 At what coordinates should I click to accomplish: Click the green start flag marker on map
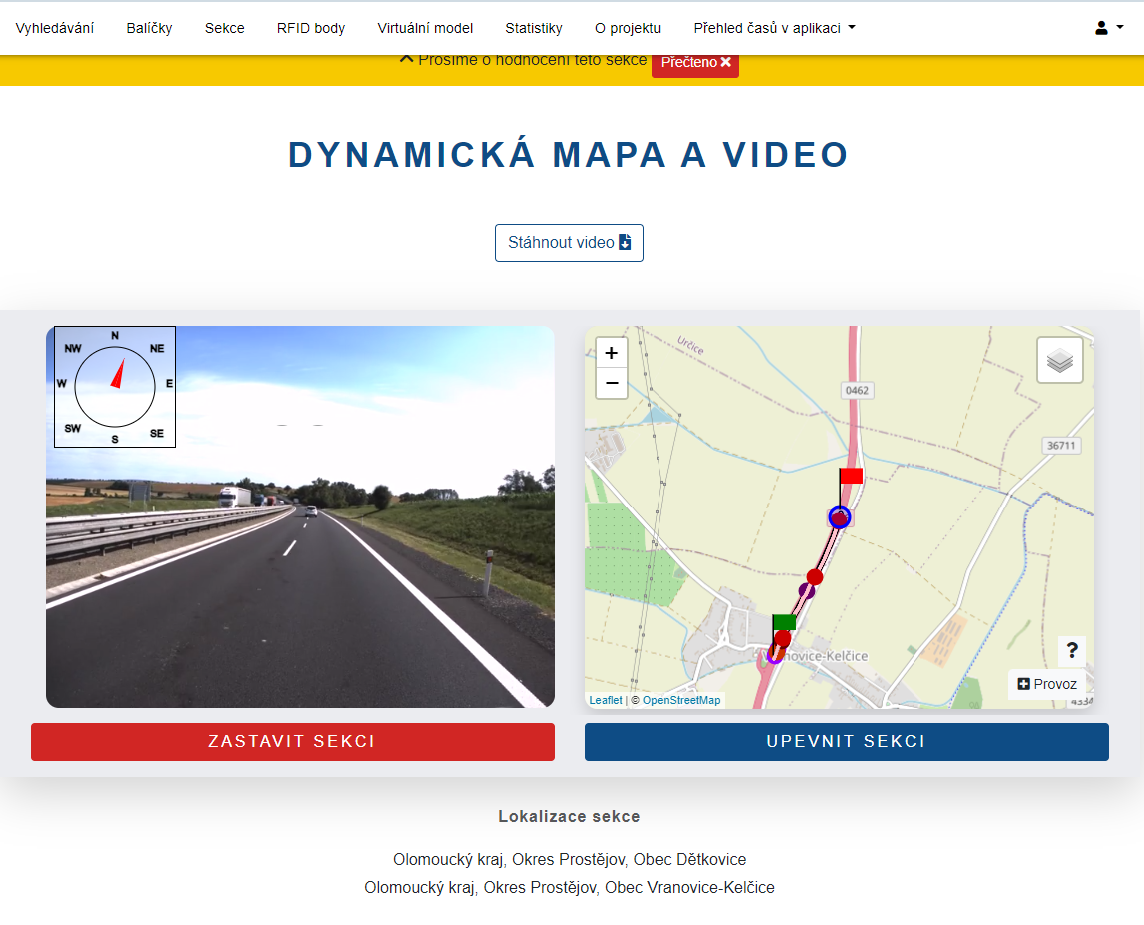(x=784, y=622)
